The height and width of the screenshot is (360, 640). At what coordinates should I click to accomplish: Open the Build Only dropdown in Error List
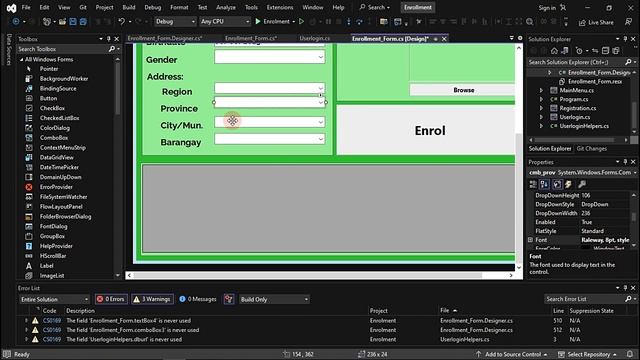pos(274,299)
